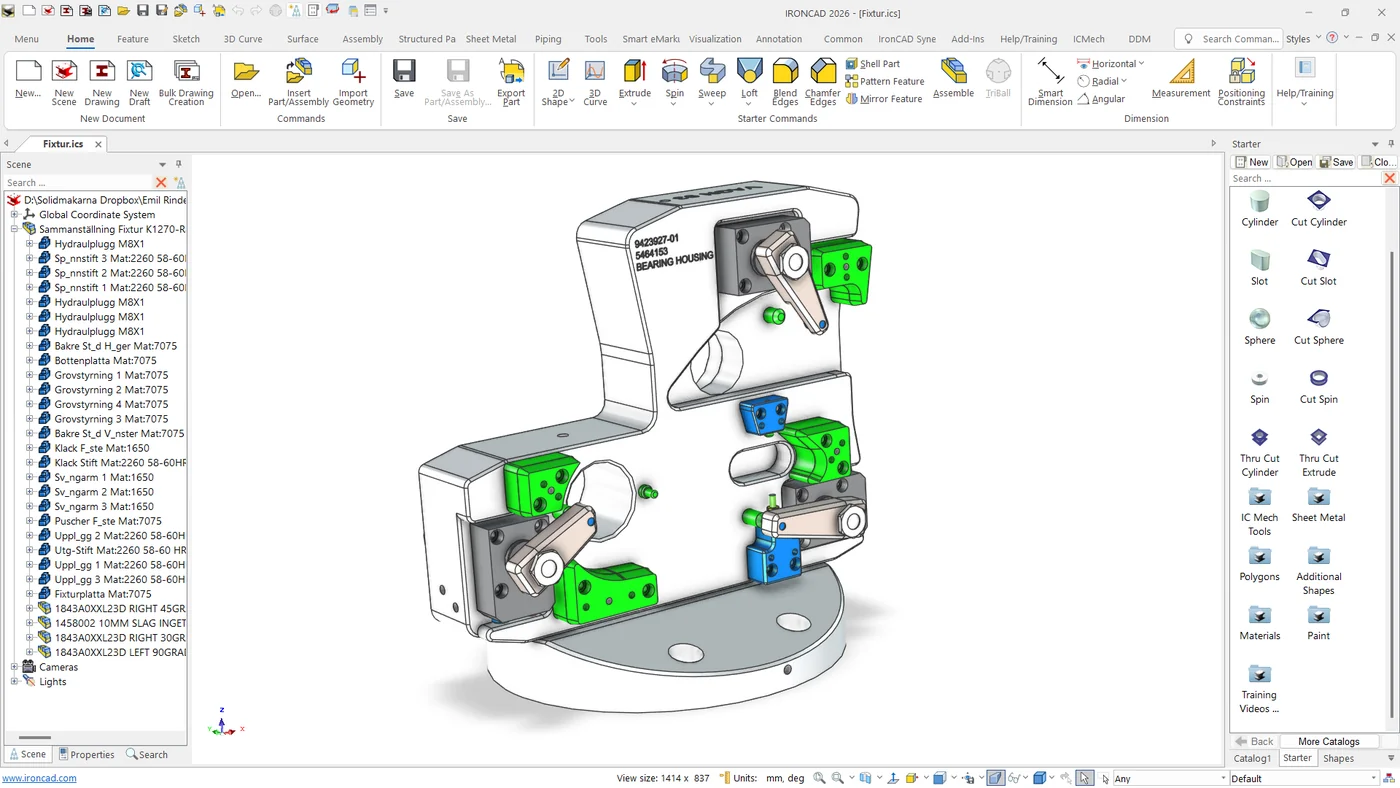The image size is (1400, 788).
Task: Expand the Global Coordinate System node
Action: tap(14, 215)
